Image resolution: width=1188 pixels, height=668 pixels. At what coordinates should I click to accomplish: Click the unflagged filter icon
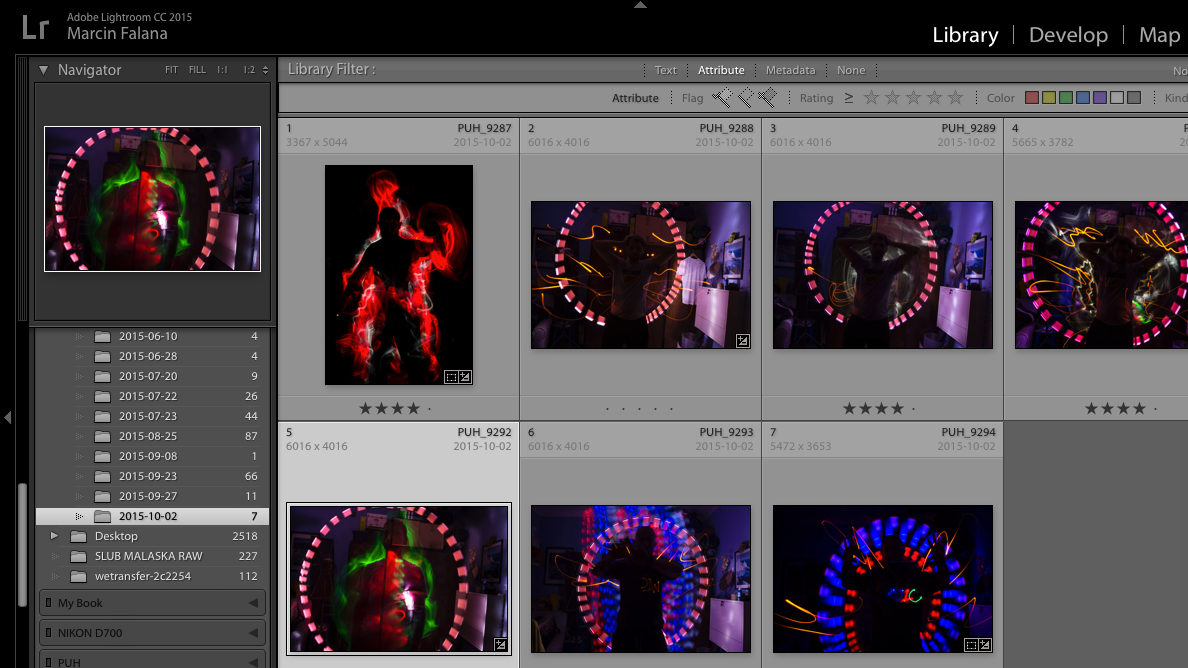coord(745,97)
